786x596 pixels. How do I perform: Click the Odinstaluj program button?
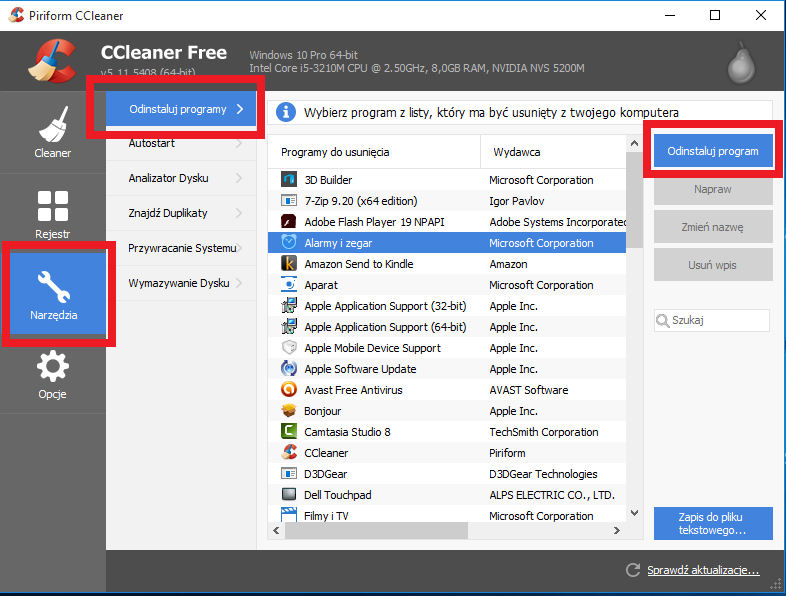pyautogui.click(x=713, y=151)
